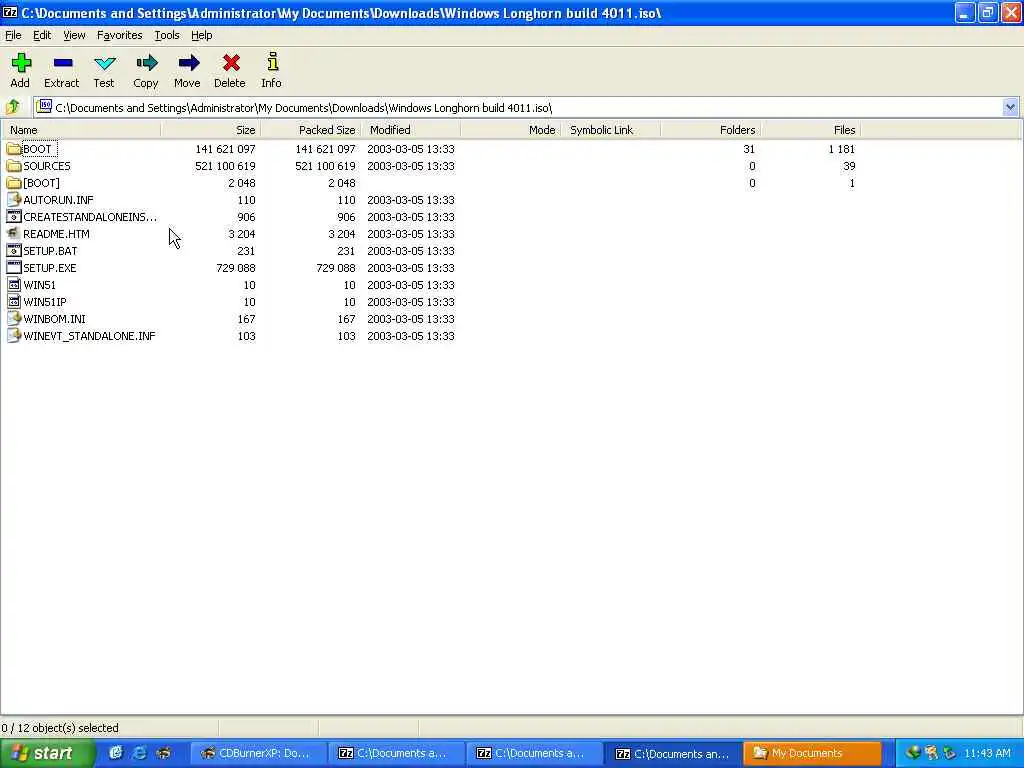This screenshot has height=768, width=1024.
Task: Click the SETUP.BAT file icon
Action: 14,251
